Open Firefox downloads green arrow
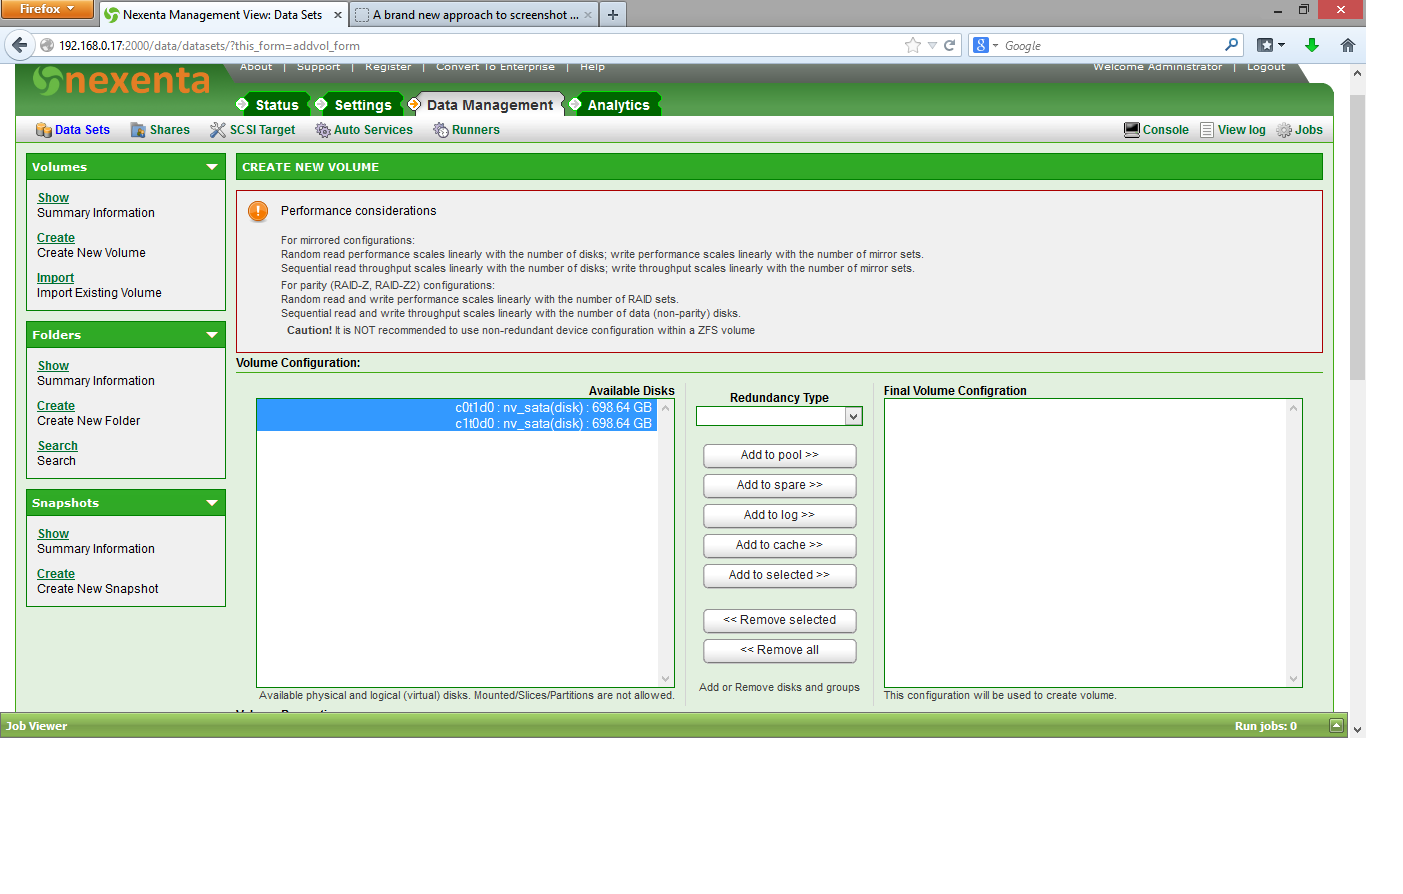This screenshot has height=894, width=1403. [x=1312, y=45]
